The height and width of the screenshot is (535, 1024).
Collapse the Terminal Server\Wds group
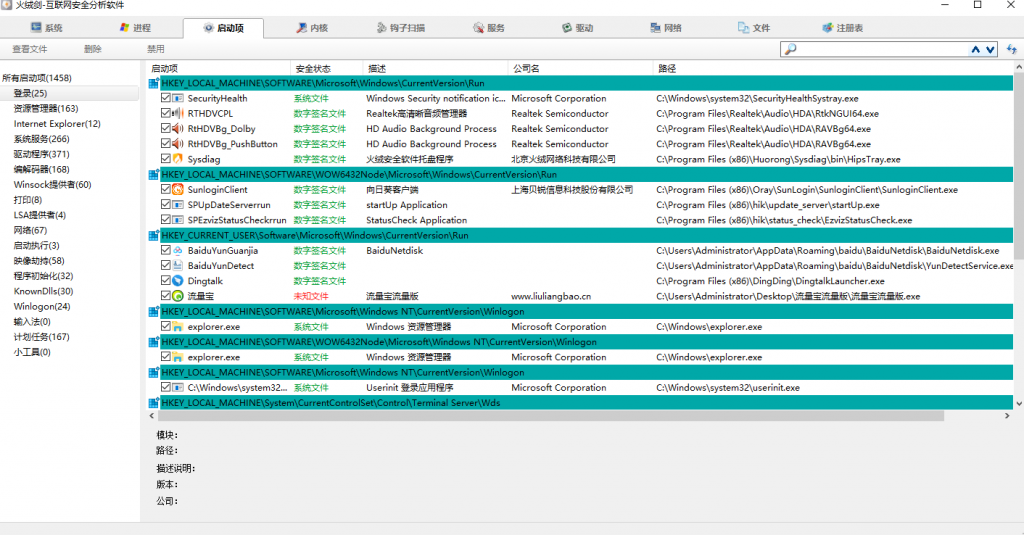coord(153,403)
